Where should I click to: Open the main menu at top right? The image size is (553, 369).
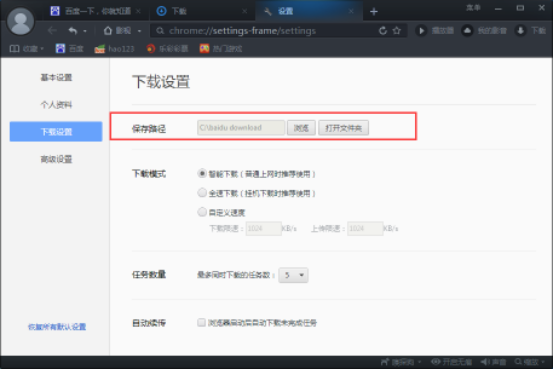(x=473, y=8)
